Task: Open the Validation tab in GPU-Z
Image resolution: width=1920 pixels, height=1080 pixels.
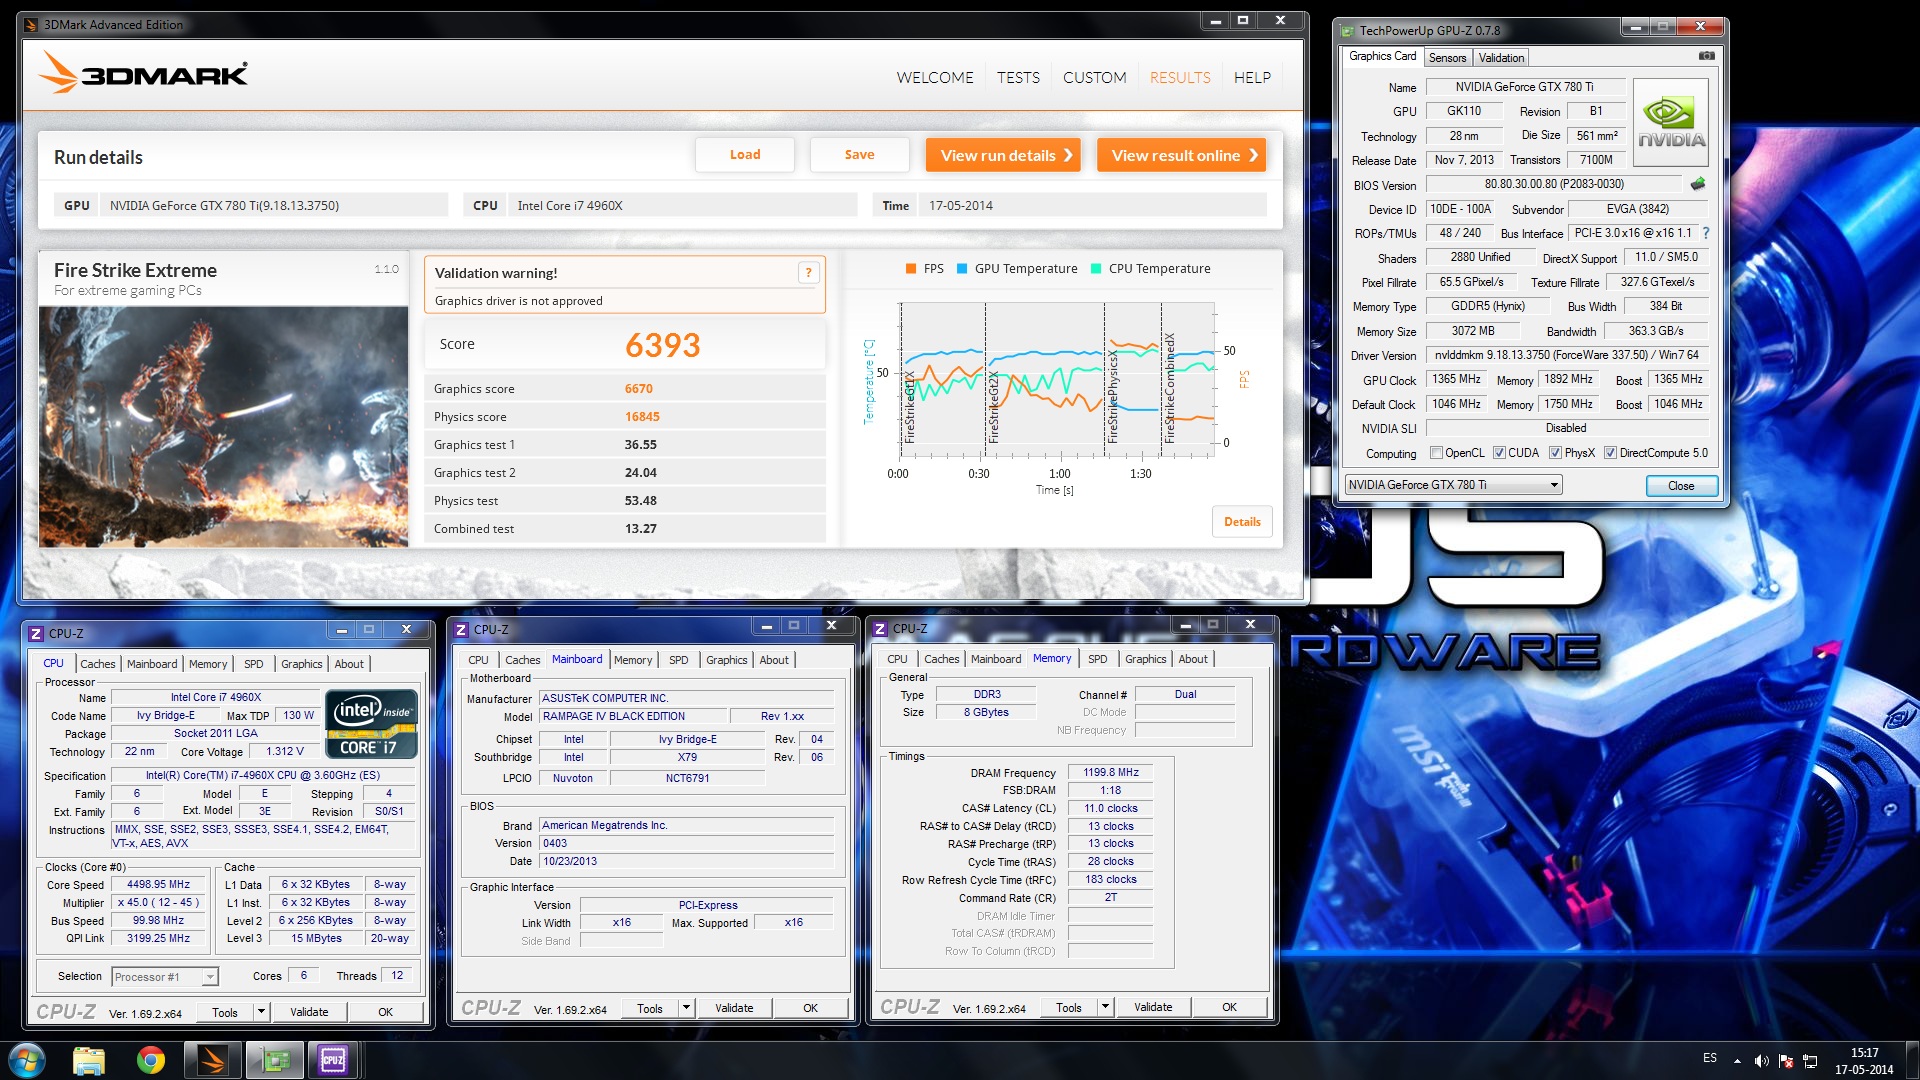Action: pyautogui.click(x=1501, y=58)
